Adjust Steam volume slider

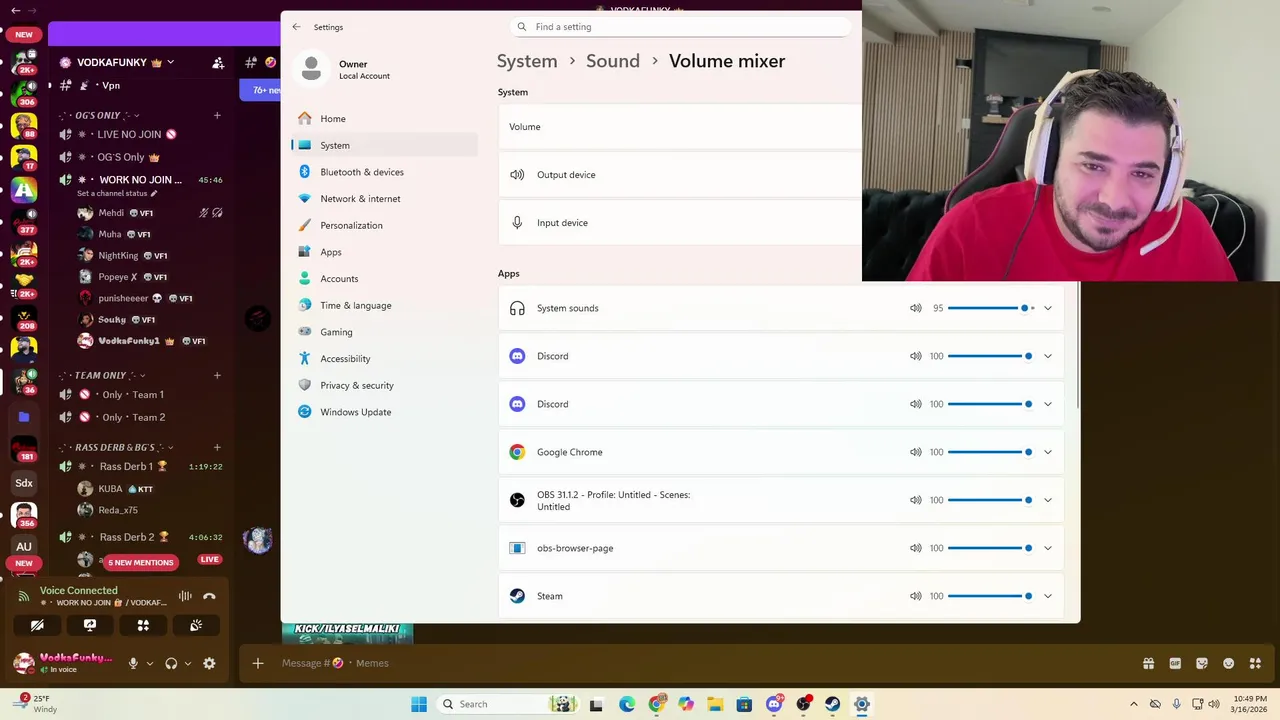(991, 596)
